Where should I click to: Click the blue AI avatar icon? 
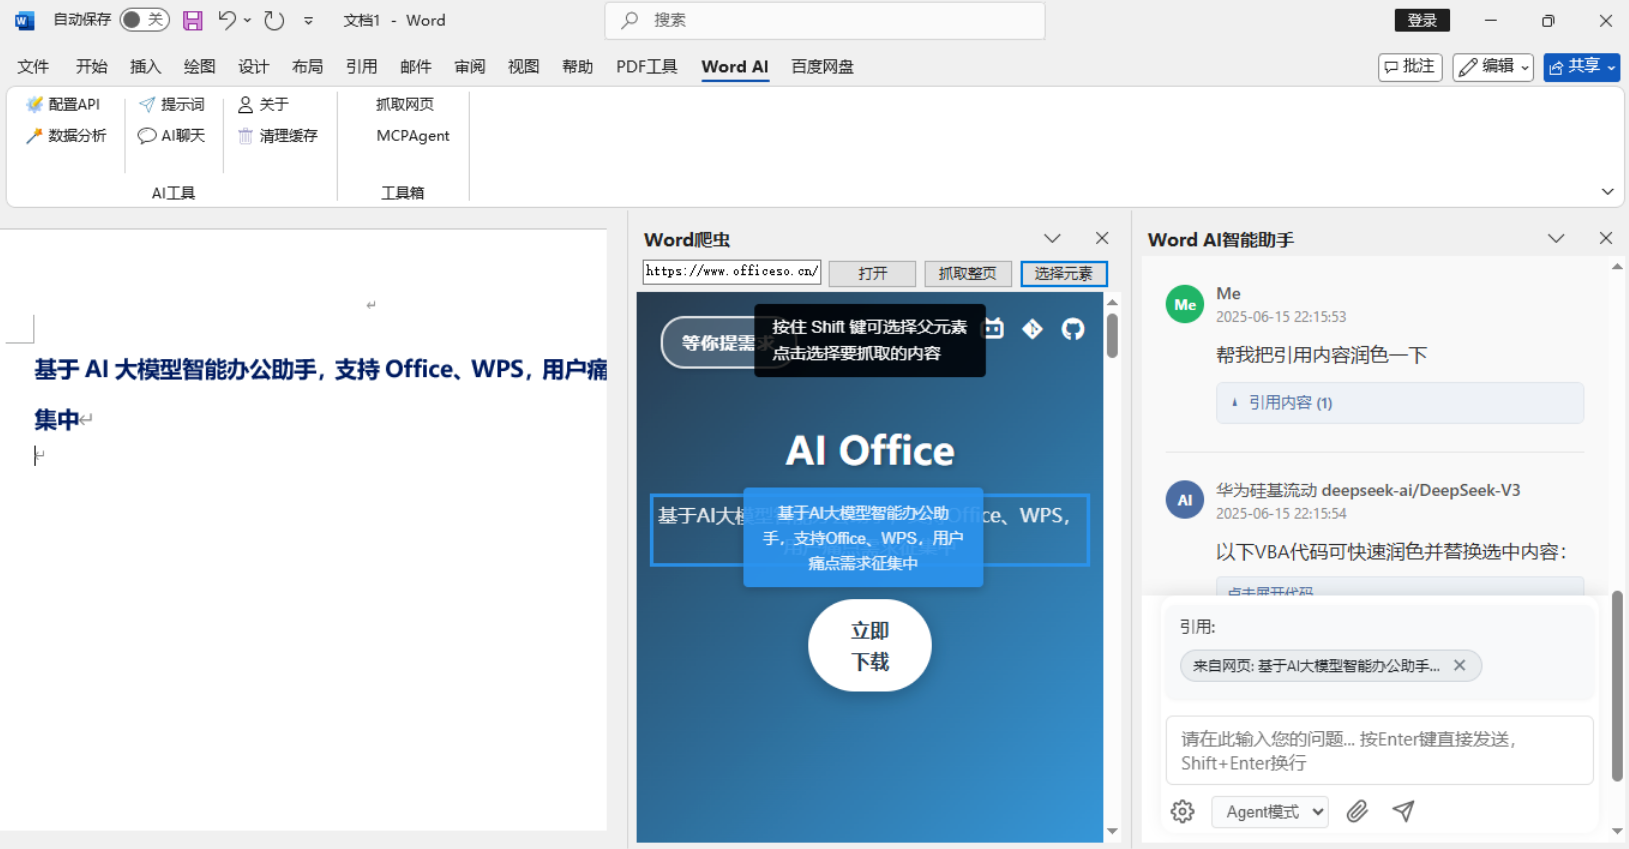(1185, 500)
